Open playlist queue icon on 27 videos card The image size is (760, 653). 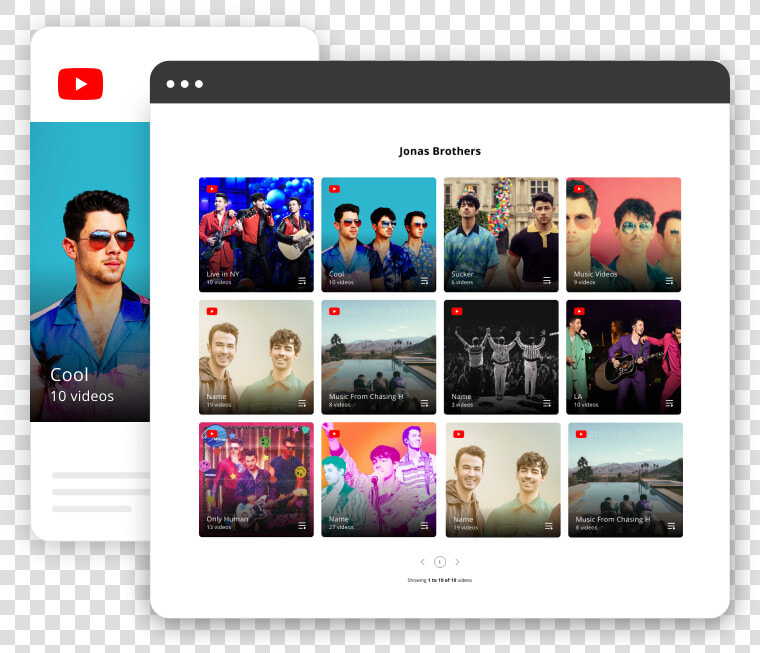pos(424,526)
